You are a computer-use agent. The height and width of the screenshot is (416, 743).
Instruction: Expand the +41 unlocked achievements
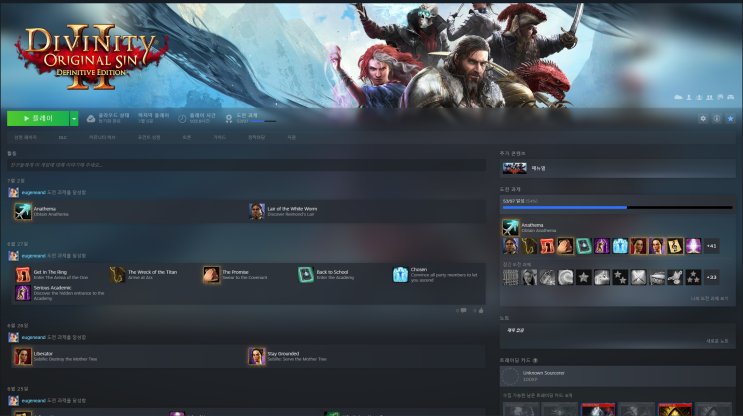pyautogui.click(x=711, y=246)
